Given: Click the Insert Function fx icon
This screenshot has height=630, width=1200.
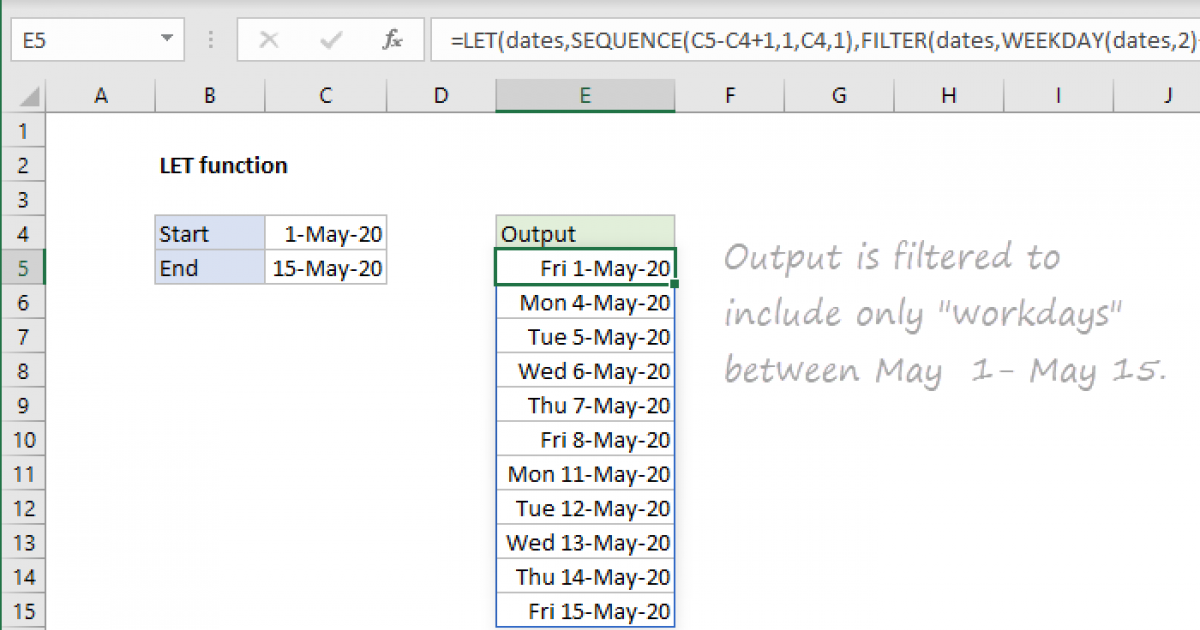Looking at the screenshot, I should pyautogui.click(x=393, y=40).
